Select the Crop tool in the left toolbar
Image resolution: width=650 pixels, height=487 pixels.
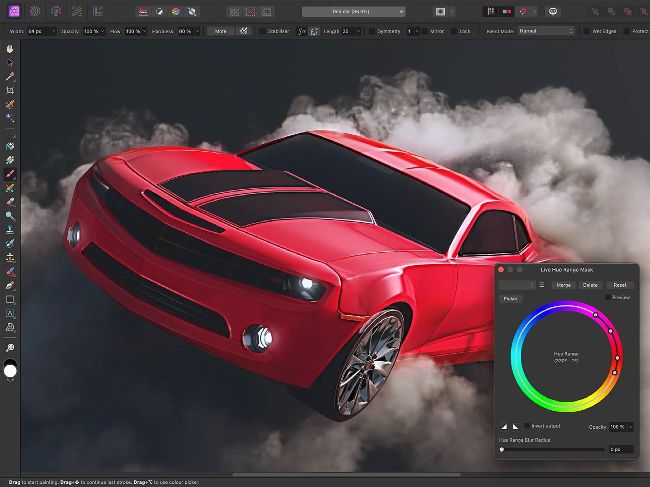(10, 90)
